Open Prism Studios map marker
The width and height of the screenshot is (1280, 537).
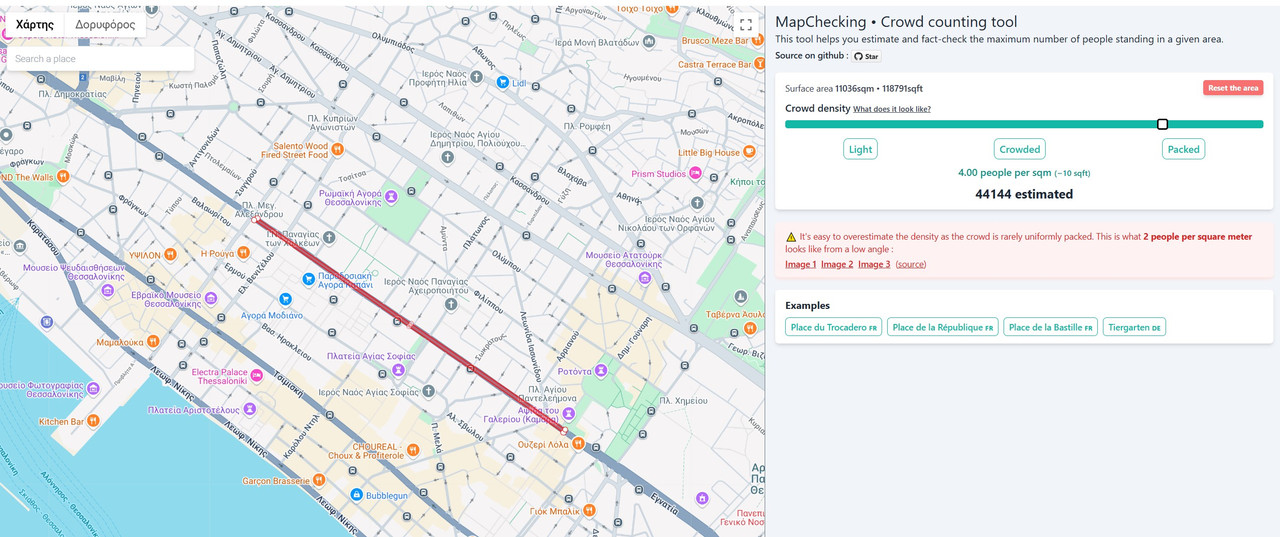[x=697, y=174]
